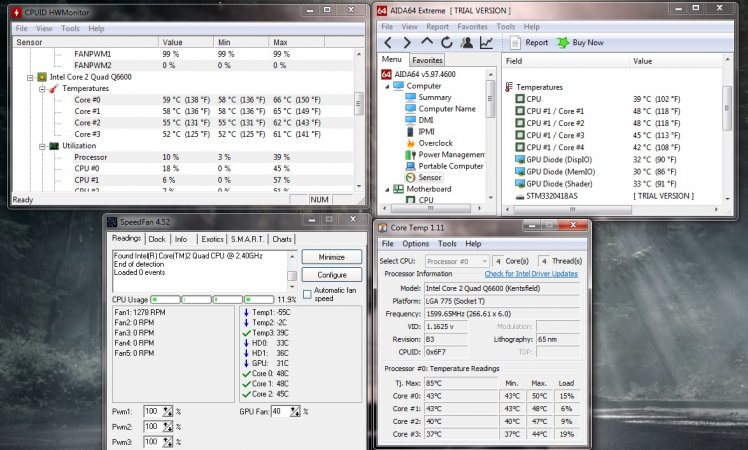
Task: Click the Model field Intel Core 2 Quad Q6600
Action: tap(502, 288)
